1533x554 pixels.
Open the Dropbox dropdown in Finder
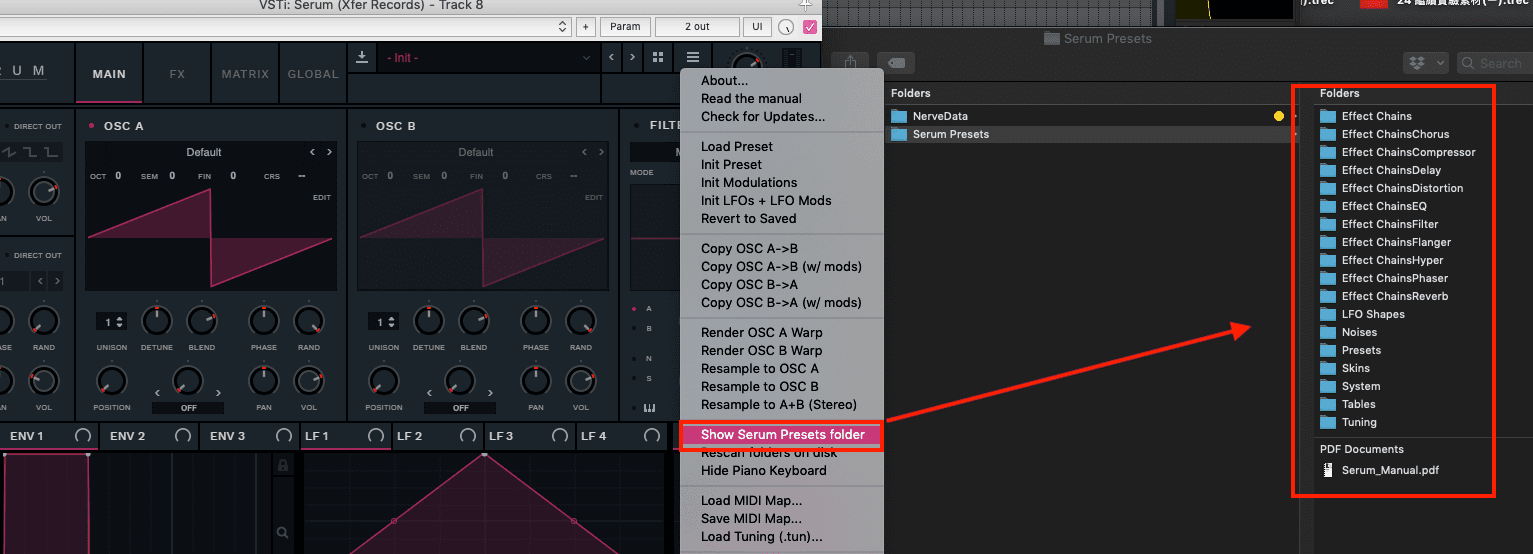tap(1426, 63)
